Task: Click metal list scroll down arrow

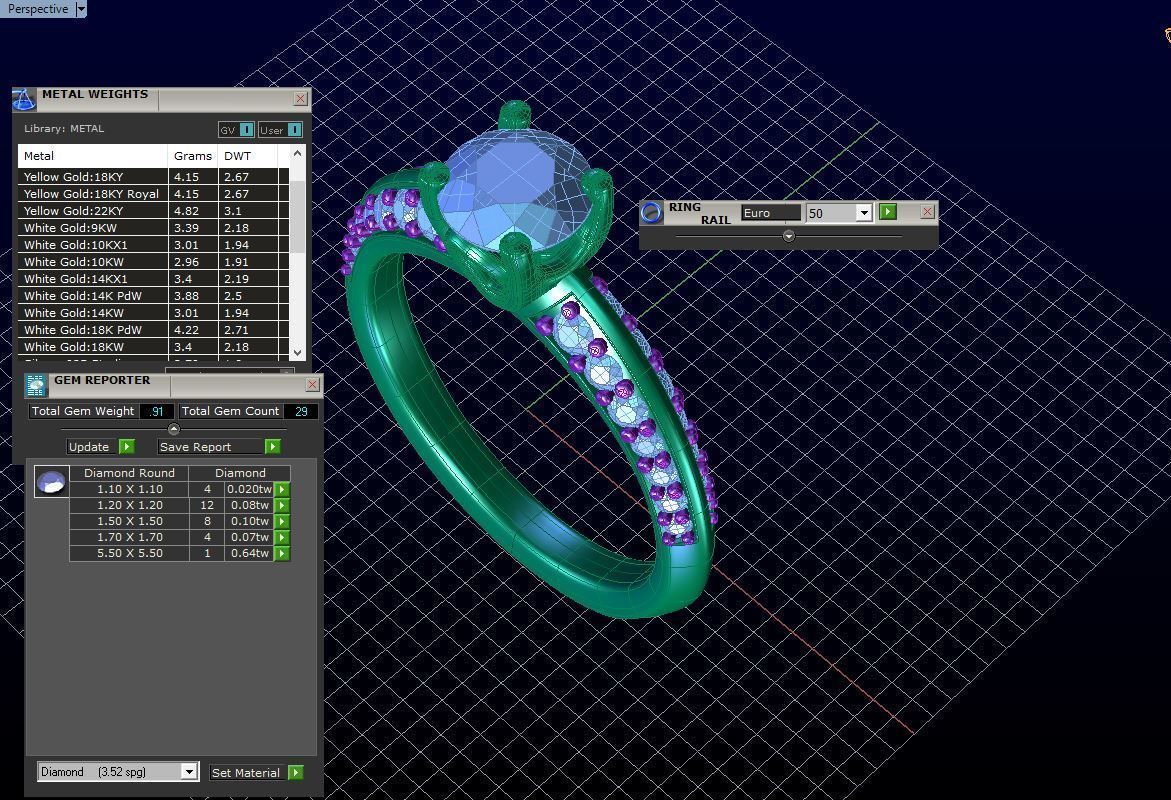Action: [297, 353]
